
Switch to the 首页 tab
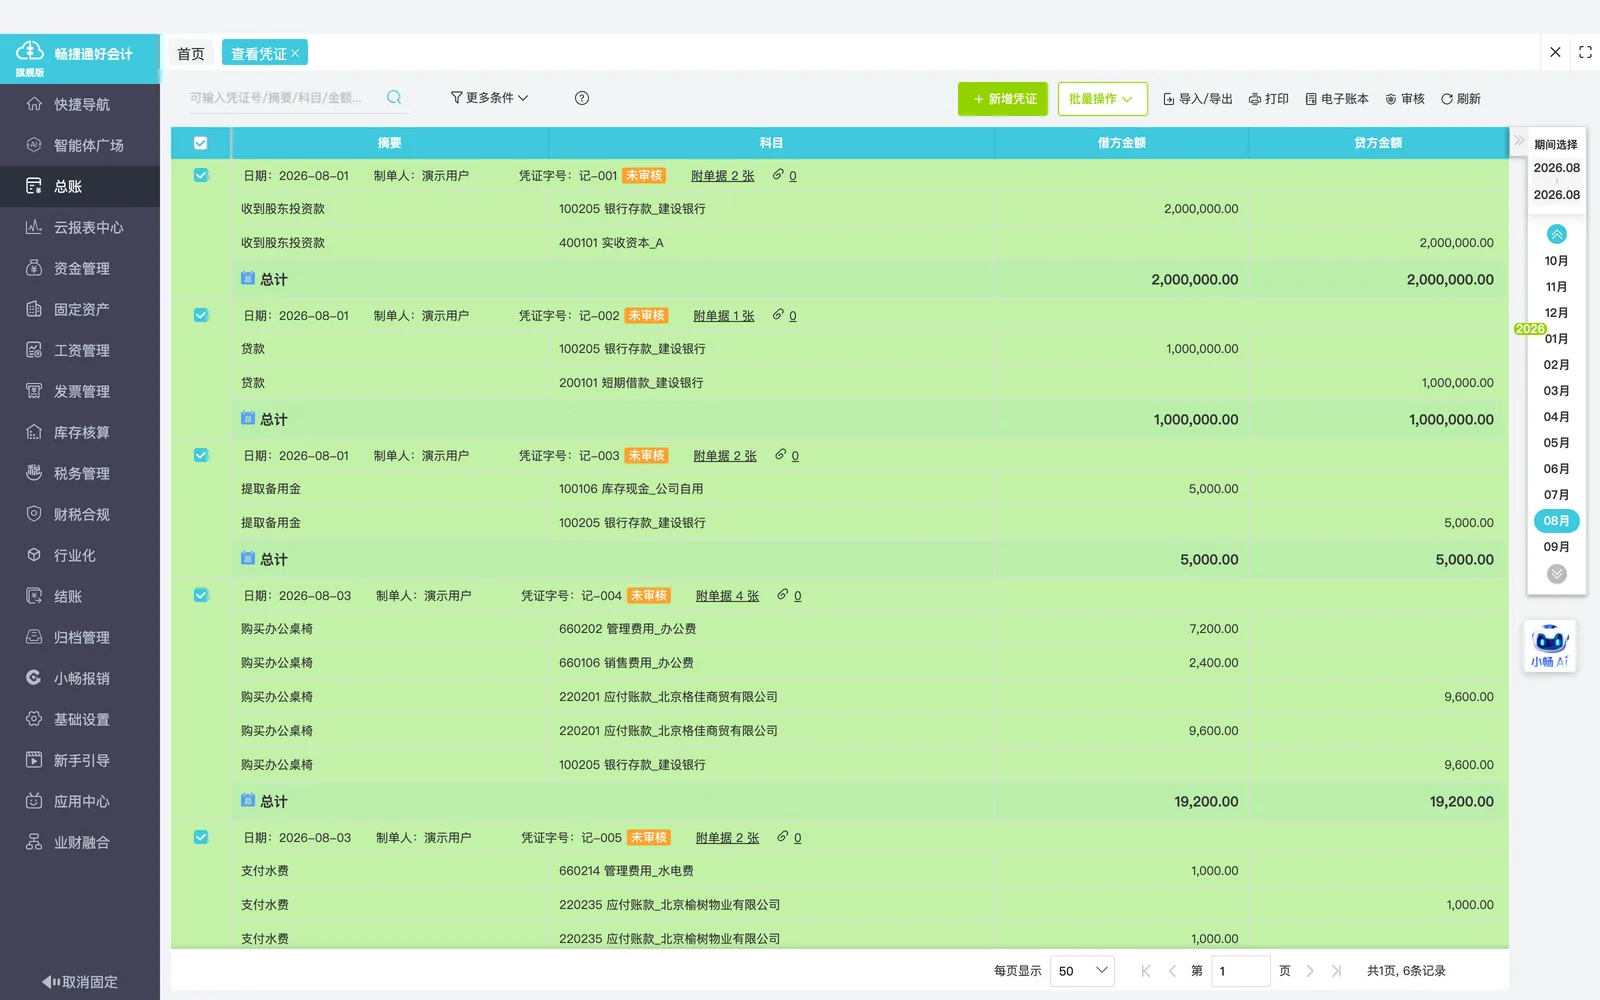[x=191, y=54]
